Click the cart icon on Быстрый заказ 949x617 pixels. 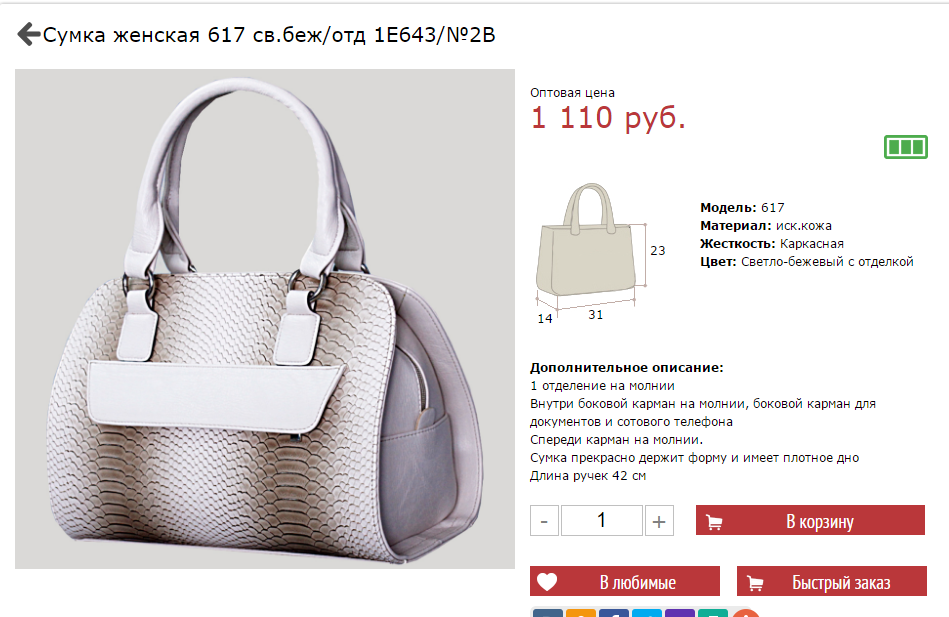pyautogui.click(x=755, y=583)
